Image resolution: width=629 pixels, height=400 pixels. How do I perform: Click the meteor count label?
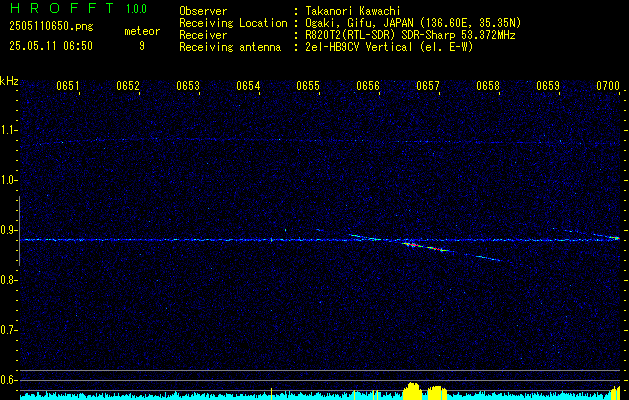pos(142,31)
